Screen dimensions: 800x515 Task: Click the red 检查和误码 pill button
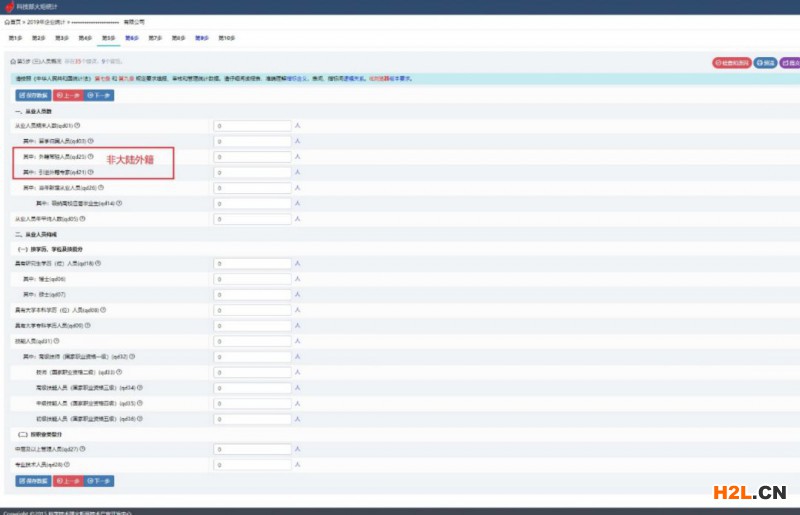tap(732, 62)
